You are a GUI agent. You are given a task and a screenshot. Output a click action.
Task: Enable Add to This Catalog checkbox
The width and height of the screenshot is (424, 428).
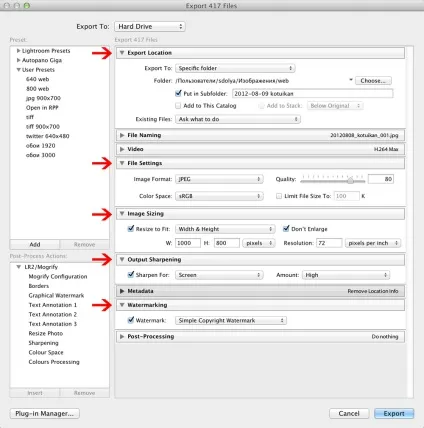[x=178, y=106]
